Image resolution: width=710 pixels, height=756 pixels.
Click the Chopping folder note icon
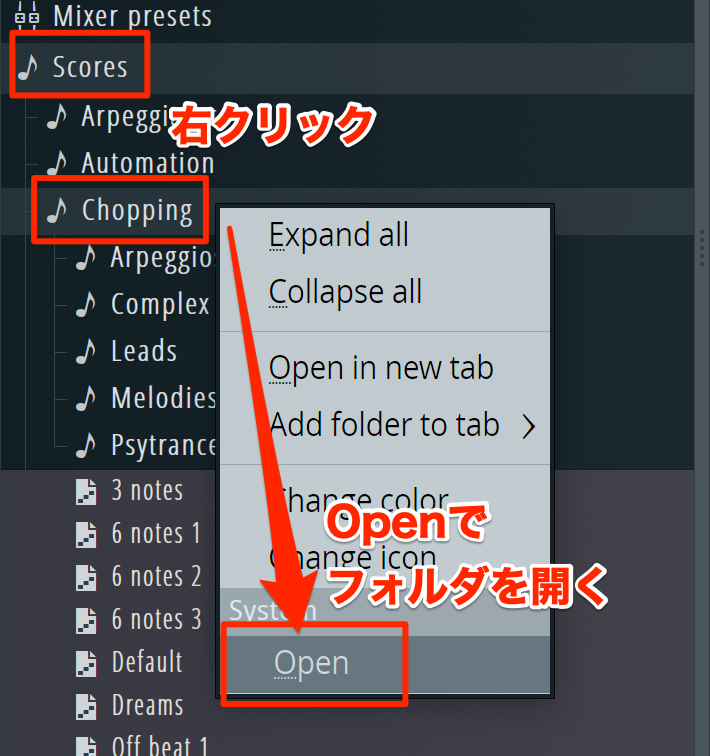pyautogui.click(x=57, y=210)
